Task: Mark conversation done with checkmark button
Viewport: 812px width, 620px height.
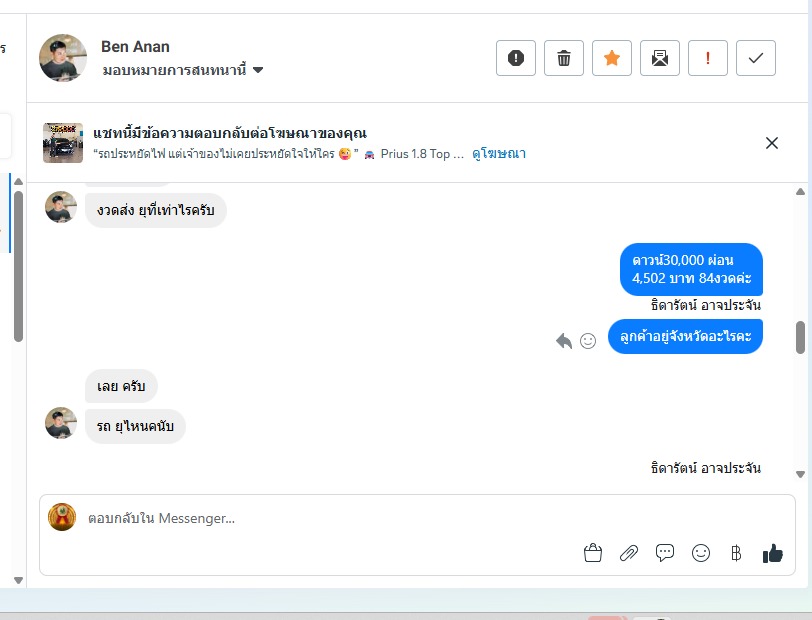Action: pyautogui.click(x=756, y=58)
